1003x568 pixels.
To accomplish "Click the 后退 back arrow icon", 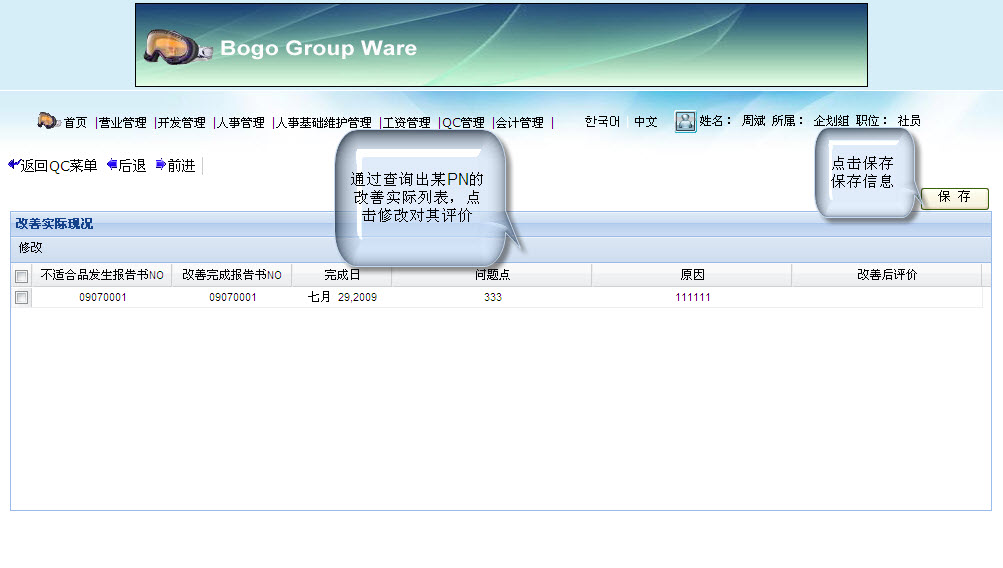I will pos(111,165).
